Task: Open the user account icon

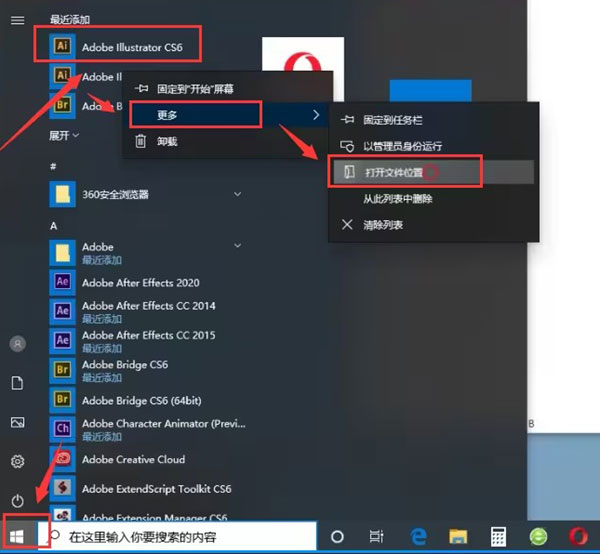Action: coord(18,344)
